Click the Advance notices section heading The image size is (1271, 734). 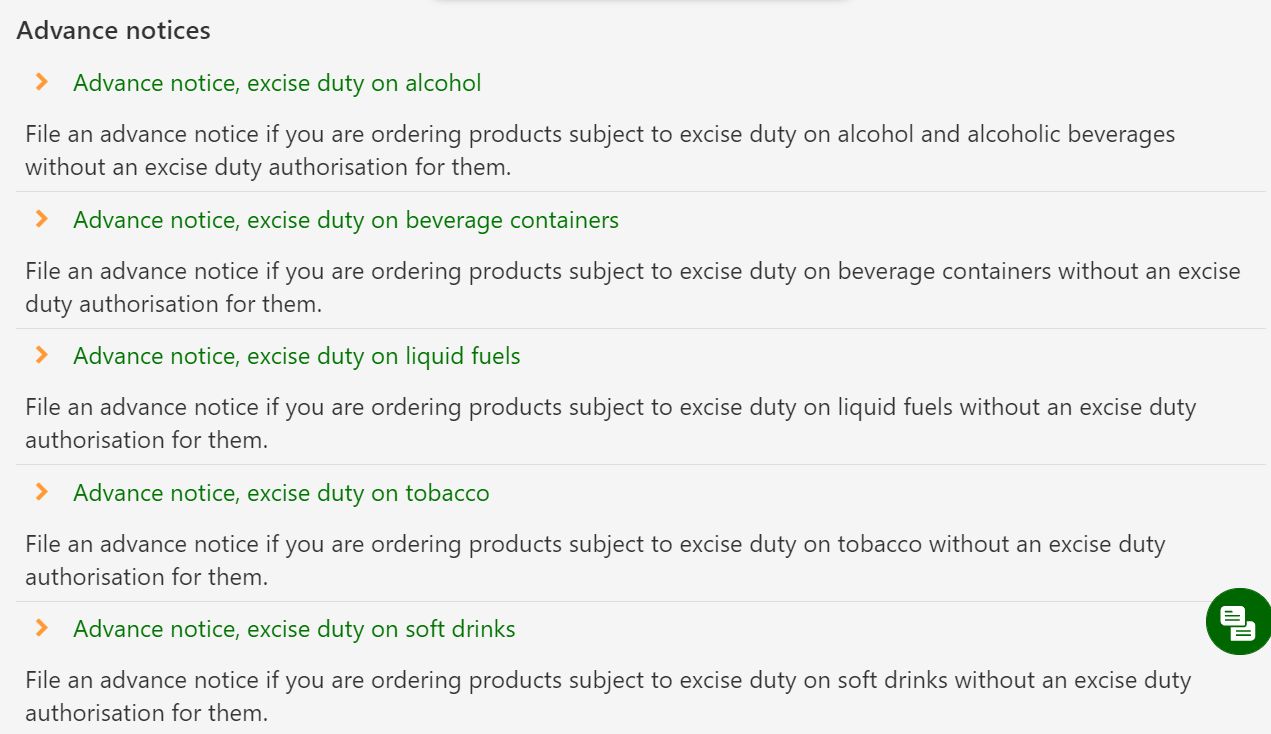coord(114,31)
